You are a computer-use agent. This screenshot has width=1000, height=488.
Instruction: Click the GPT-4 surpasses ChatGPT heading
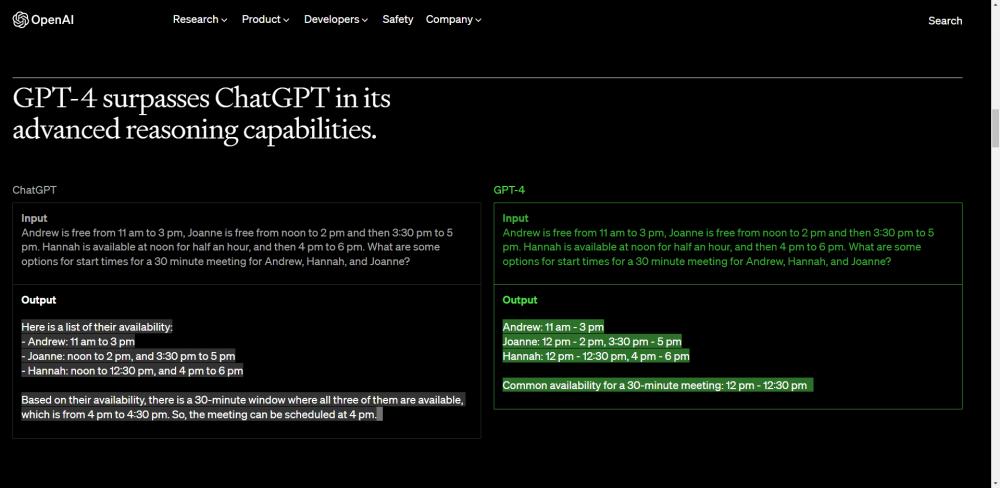click(x=202, y=114)
